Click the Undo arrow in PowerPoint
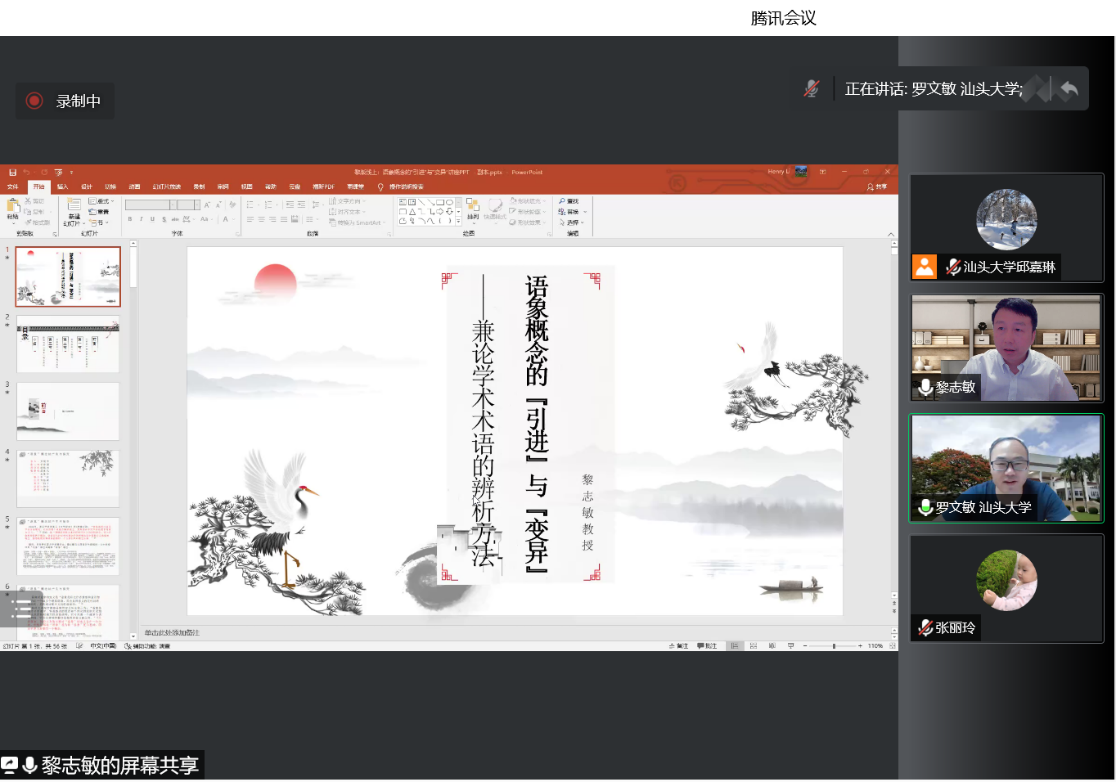Screen dimensions: 1116x782 26,172
